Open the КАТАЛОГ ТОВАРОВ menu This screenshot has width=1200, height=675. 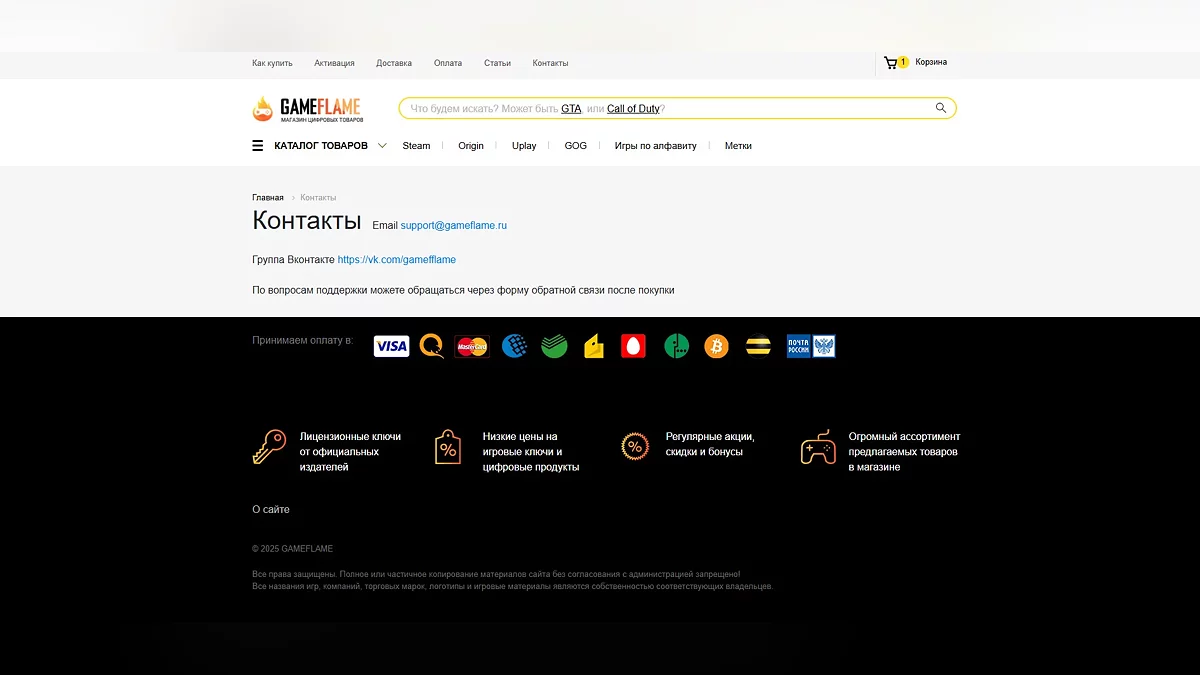(x=321, y=146)
